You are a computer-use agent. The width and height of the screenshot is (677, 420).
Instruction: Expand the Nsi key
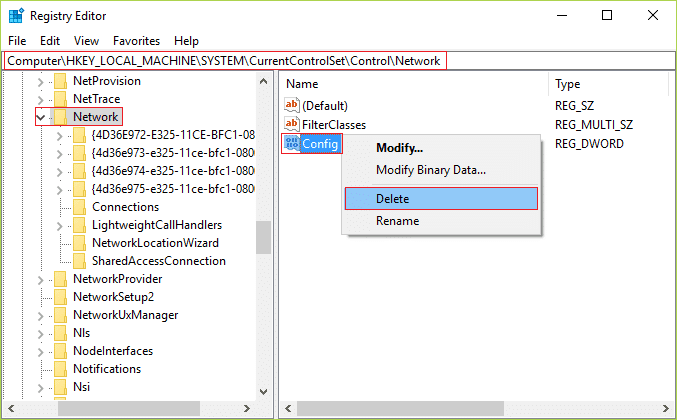click(41, 388)
